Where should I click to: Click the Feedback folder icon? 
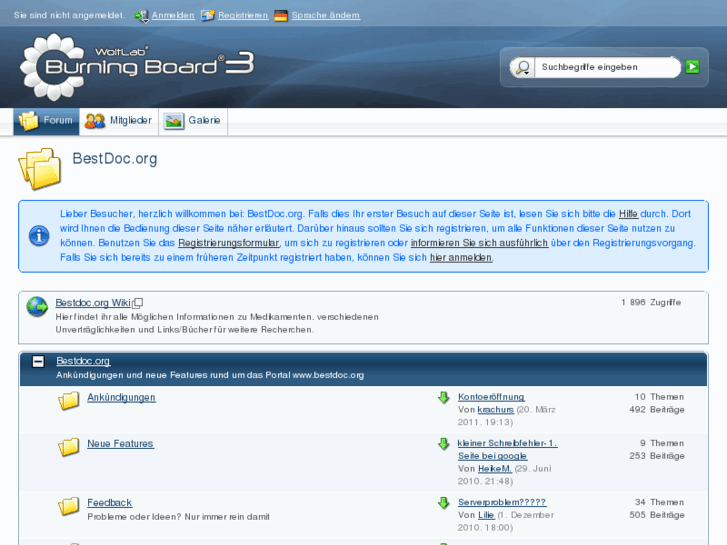69,506
